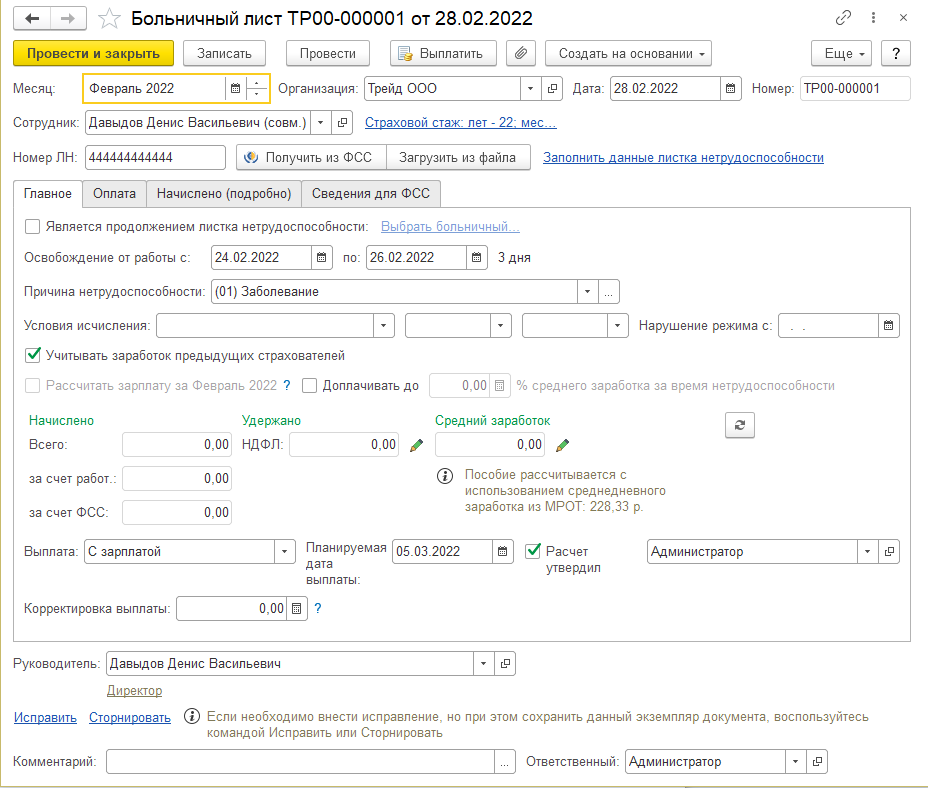This screenshot has height=788, width=928.
Task: Toggle Рассчитать зарплату за Февраль 2022 checkbox
Action: 33,386
